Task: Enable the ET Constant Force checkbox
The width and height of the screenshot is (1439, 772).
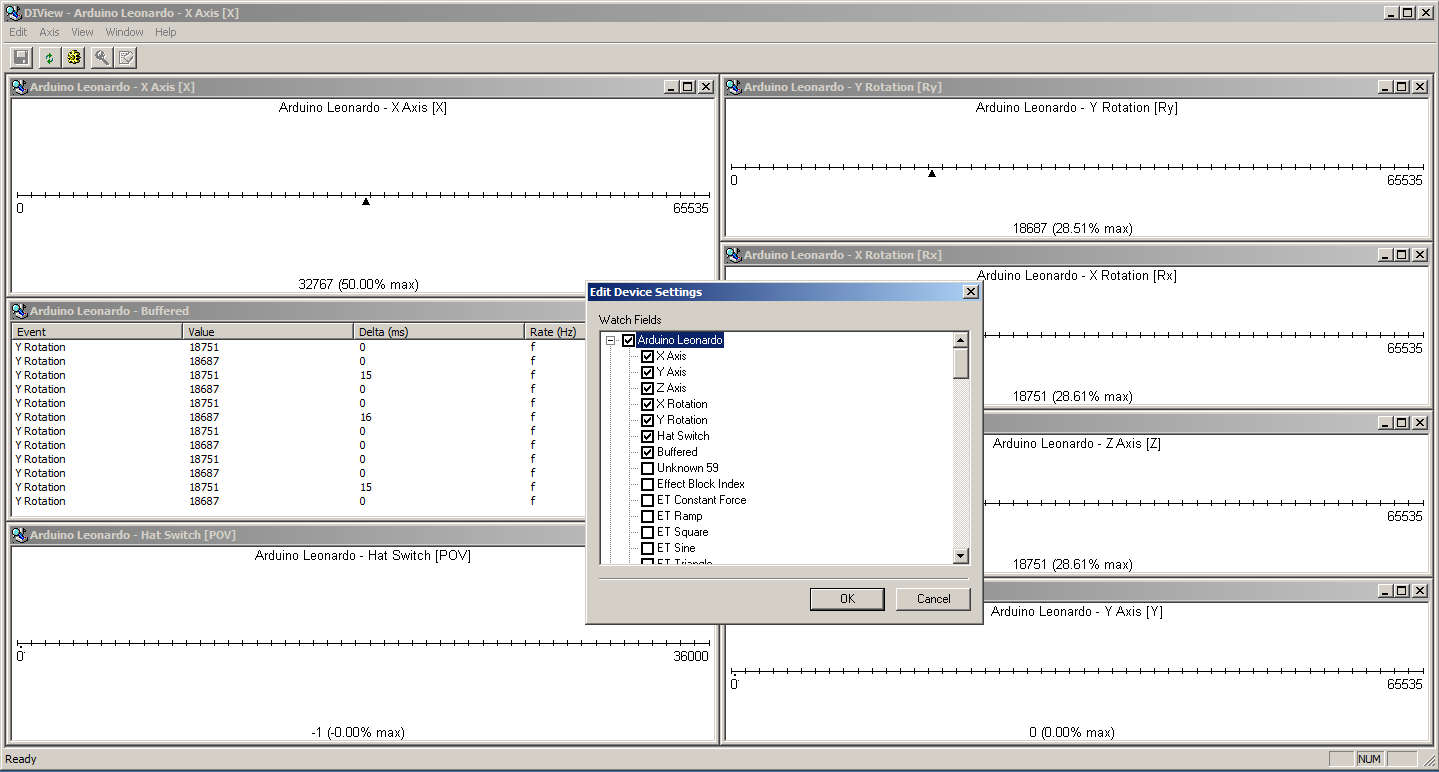Action: coord(647,500)
